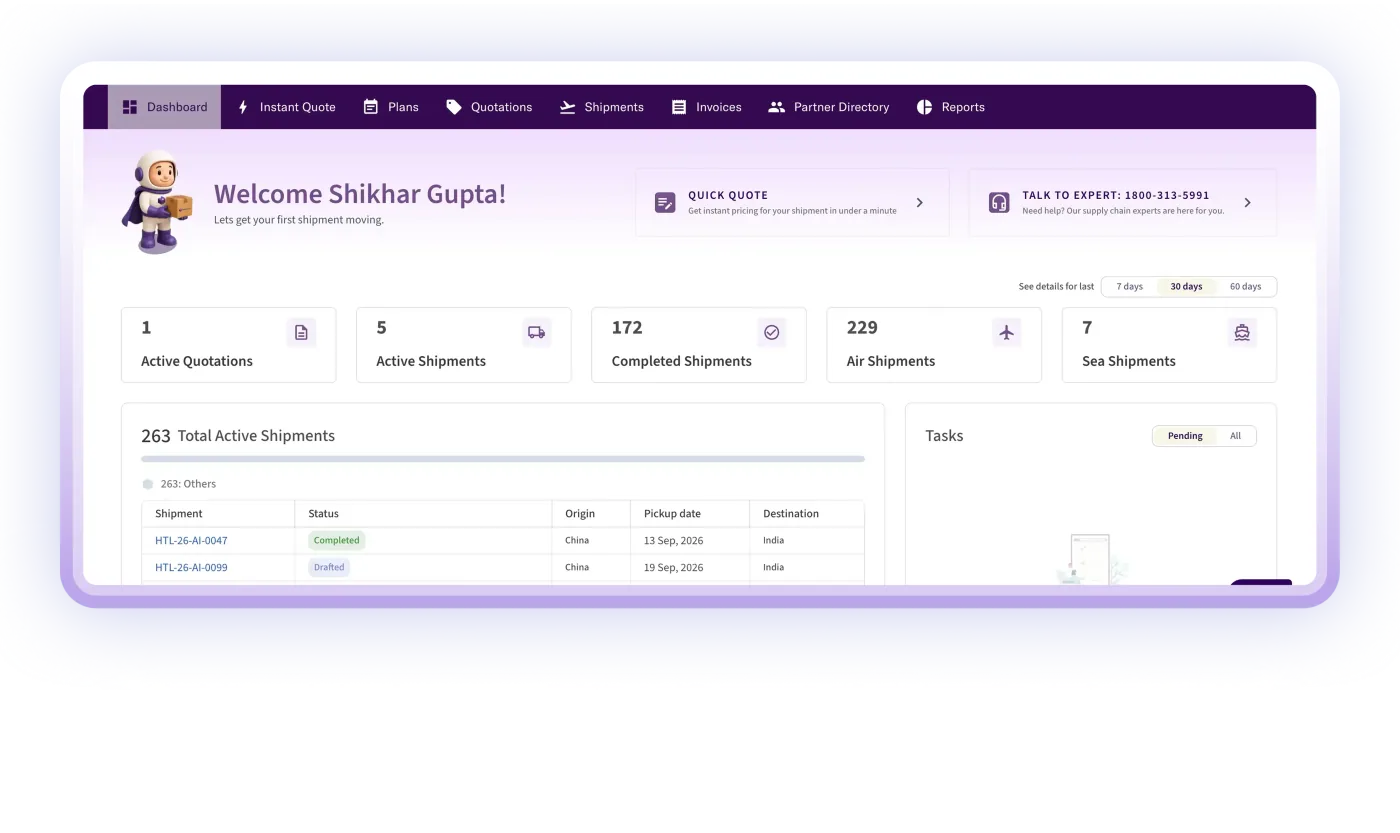The image size is (1400, 833).
Task: Click the '229' air shipments count
Action: click(862, 328)
